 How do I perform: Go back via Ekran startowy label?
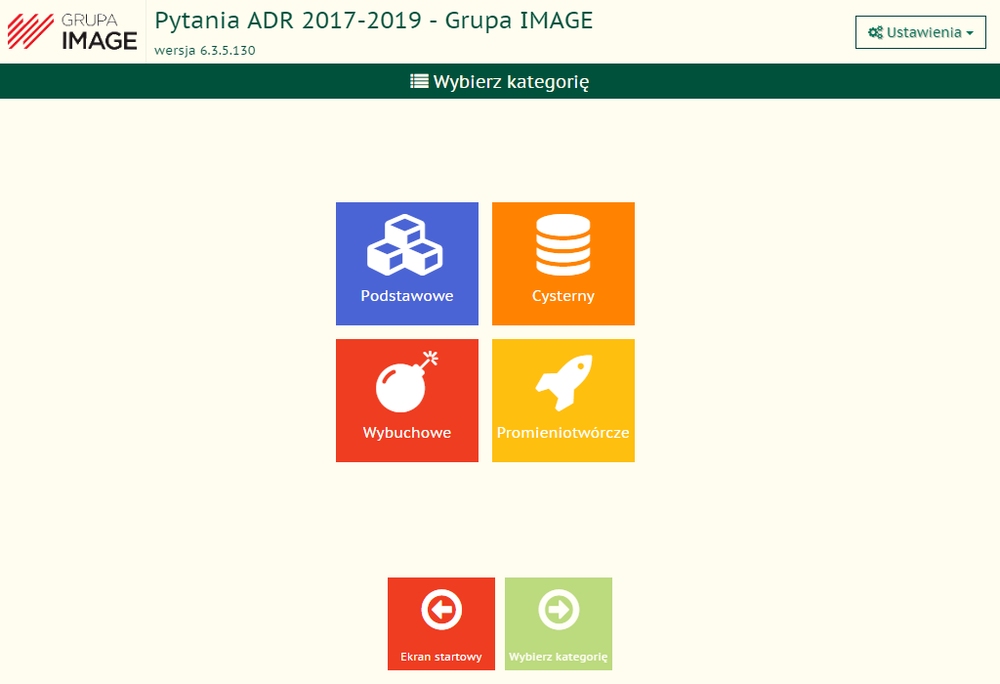[441, 657]
